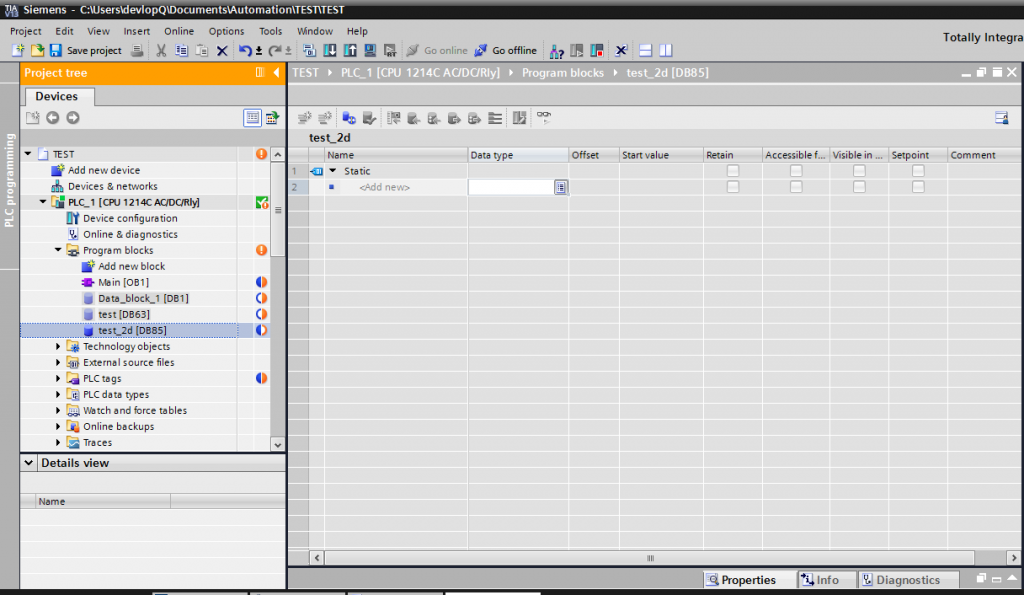The image size is (1024, 595).
Task: Click the Split editor horizontally icon
Action: (645, 50)
